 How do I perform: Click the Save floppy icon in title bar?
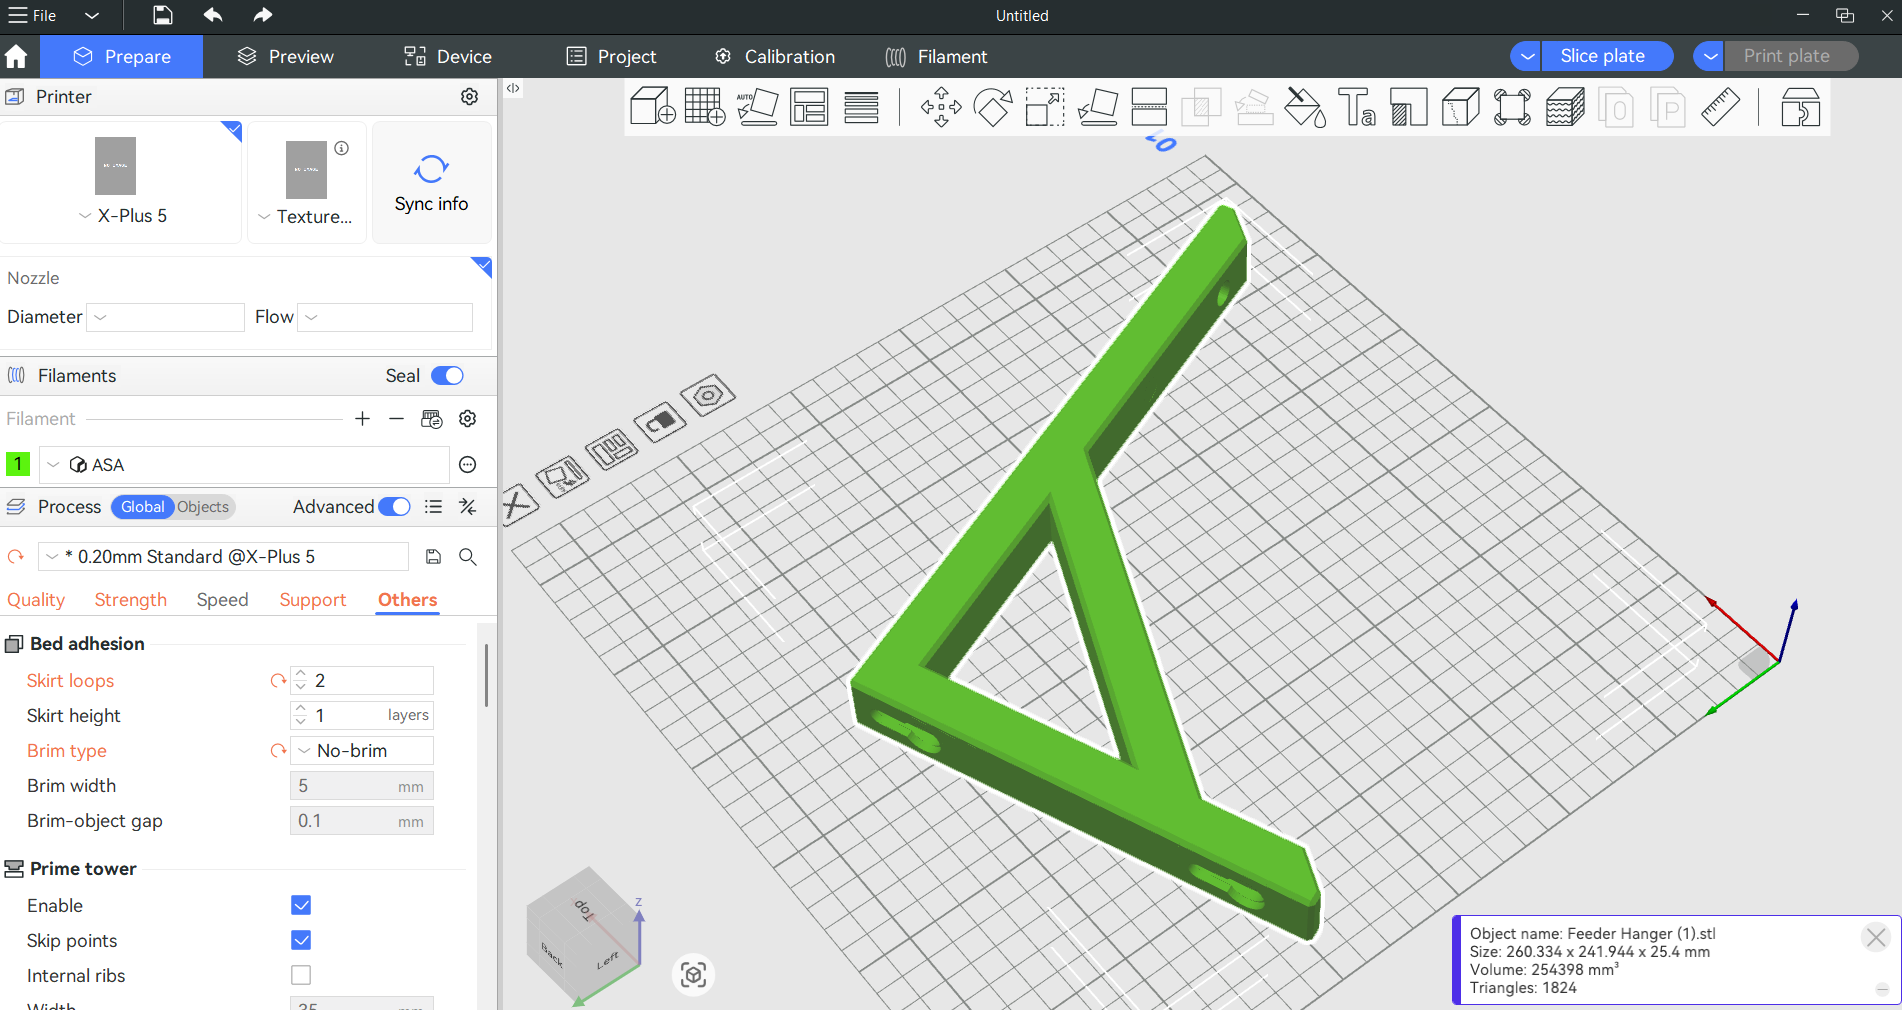point(163,15)
